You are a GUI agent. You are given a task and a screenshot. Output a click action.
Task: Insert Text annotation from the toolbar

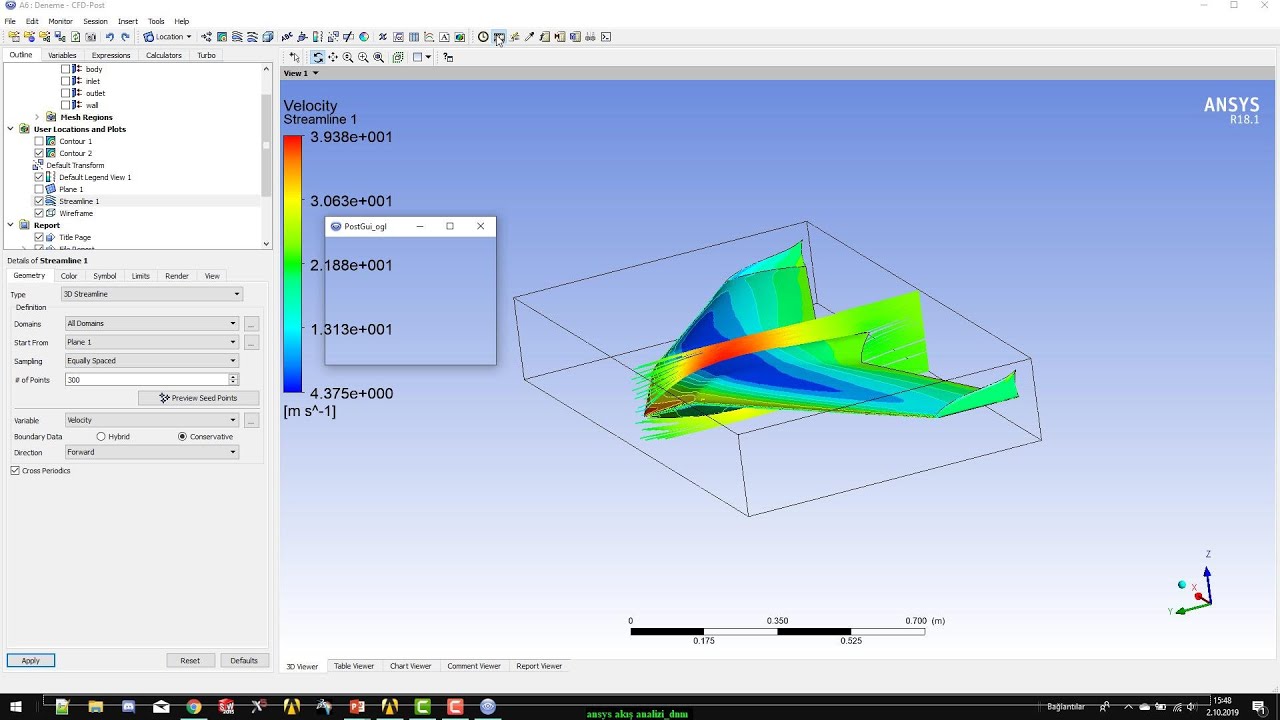click(286, 37)
